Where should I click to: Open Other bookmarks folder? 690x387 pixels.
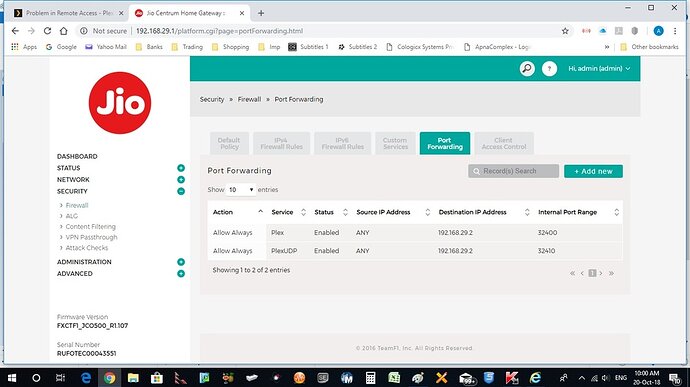point(649,47)
